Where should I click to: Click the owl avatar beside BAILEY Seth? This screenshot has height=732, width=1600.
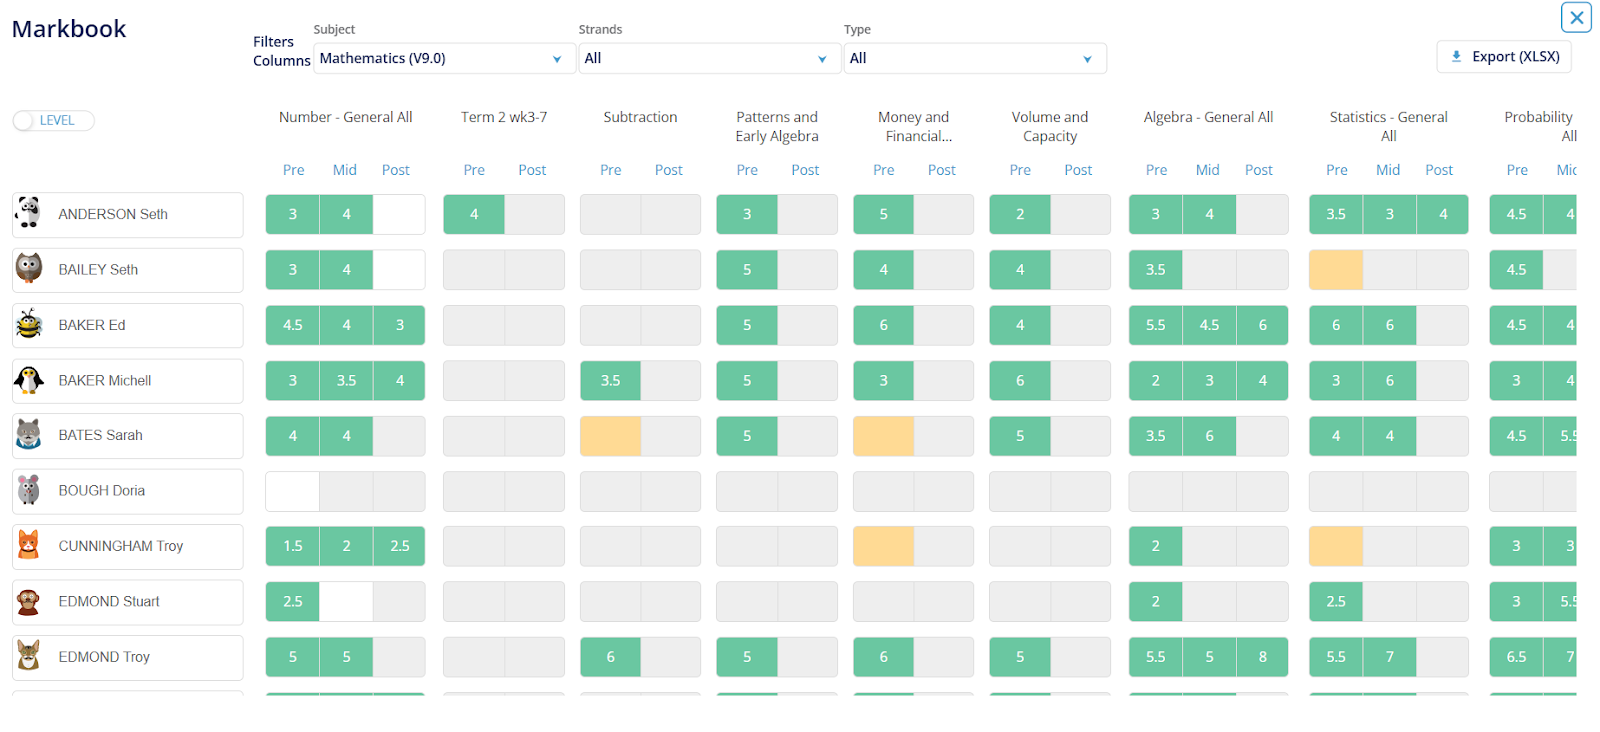pos(29,269)
